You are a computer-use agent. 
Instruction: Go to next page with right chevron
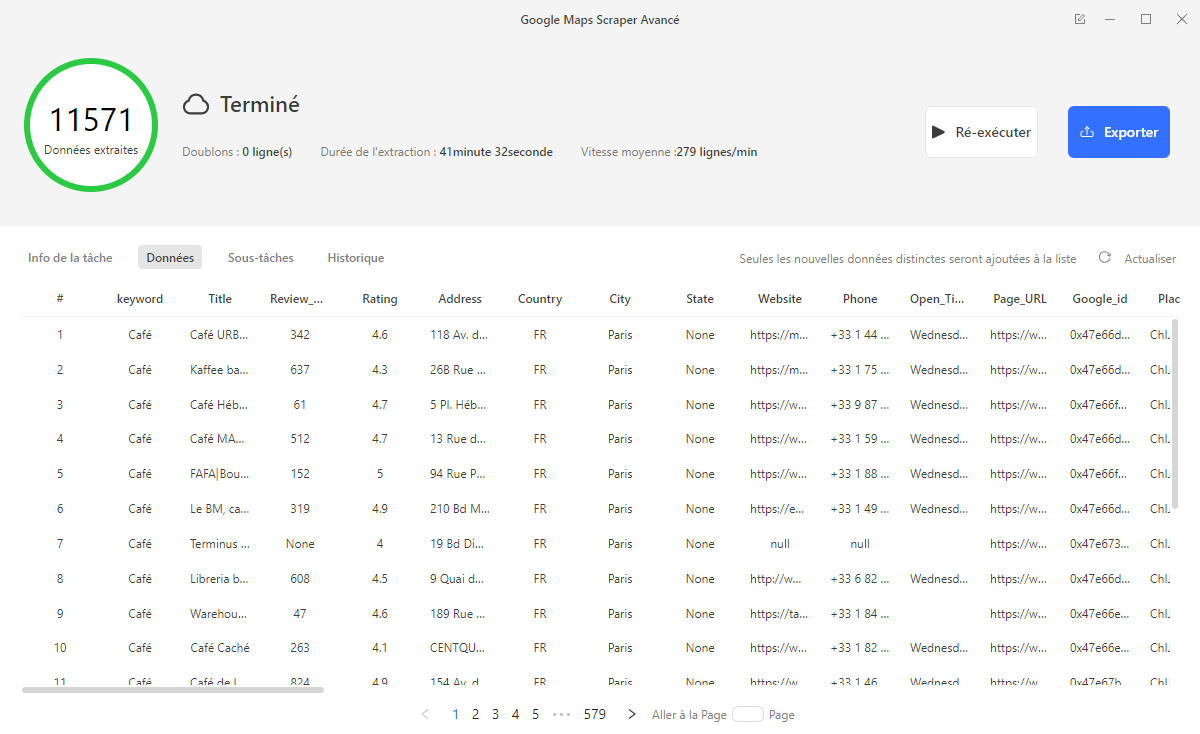pyautogui.click(x=632, y=714)
